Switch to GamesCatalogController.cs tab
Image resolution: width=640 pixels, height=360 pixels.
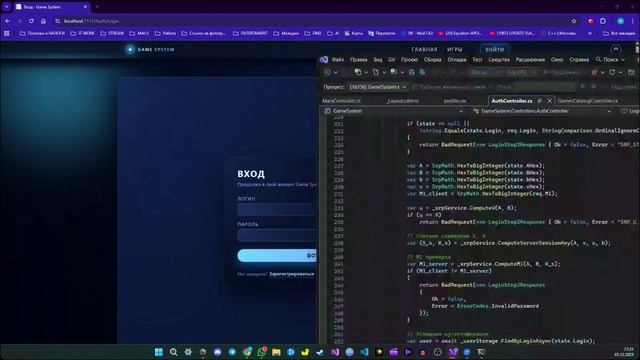(588, 101)
